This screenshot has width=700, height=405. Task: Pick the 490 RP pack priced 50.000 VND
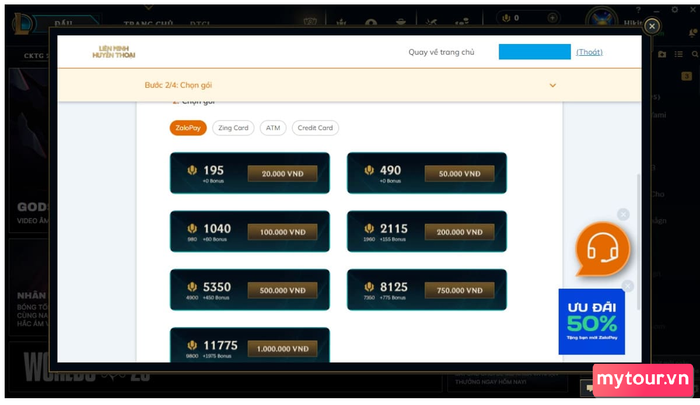pos(427,173)
